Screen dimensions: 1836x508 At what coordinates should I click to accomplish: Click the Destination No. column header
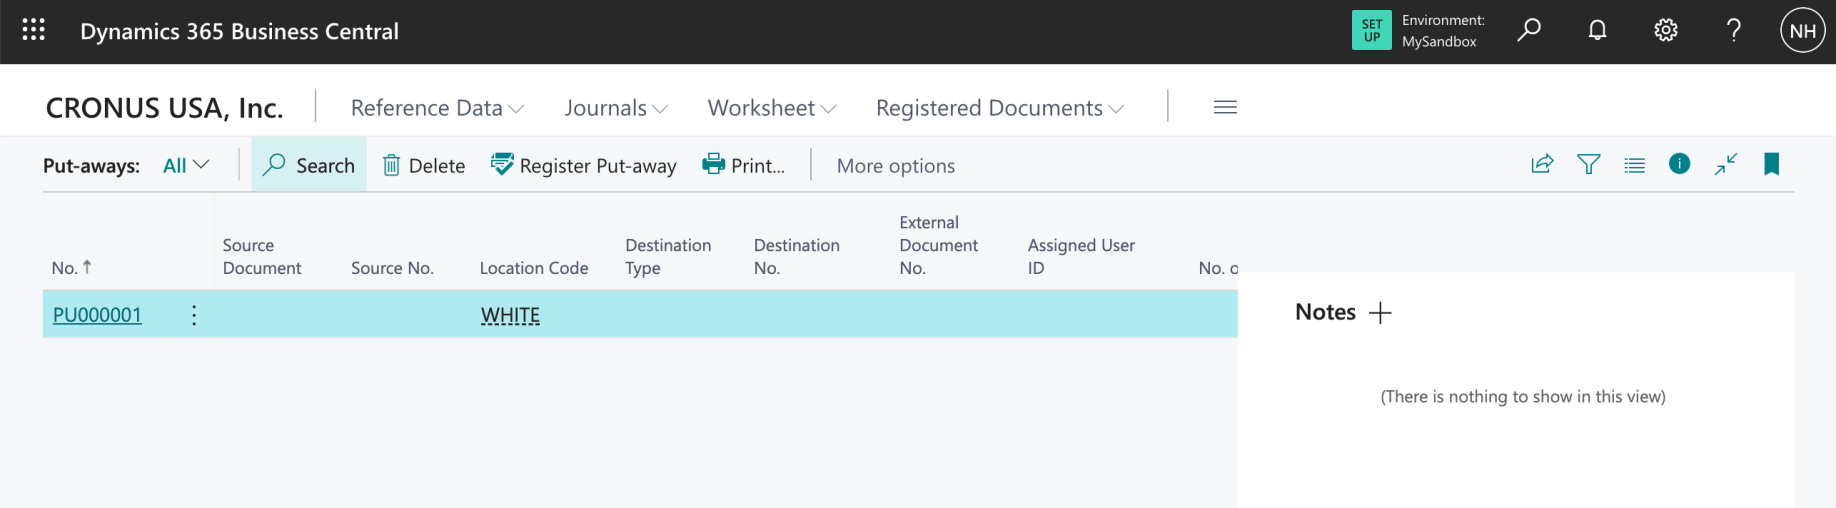pyautogui.click(x=797, y=257)
